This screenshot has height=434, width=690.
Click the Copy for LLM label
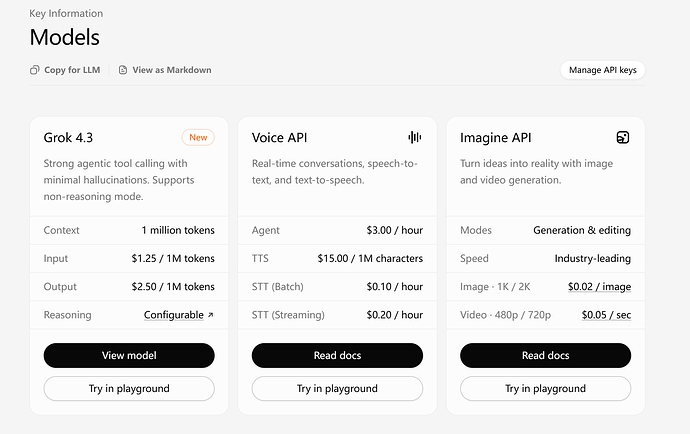72,70
